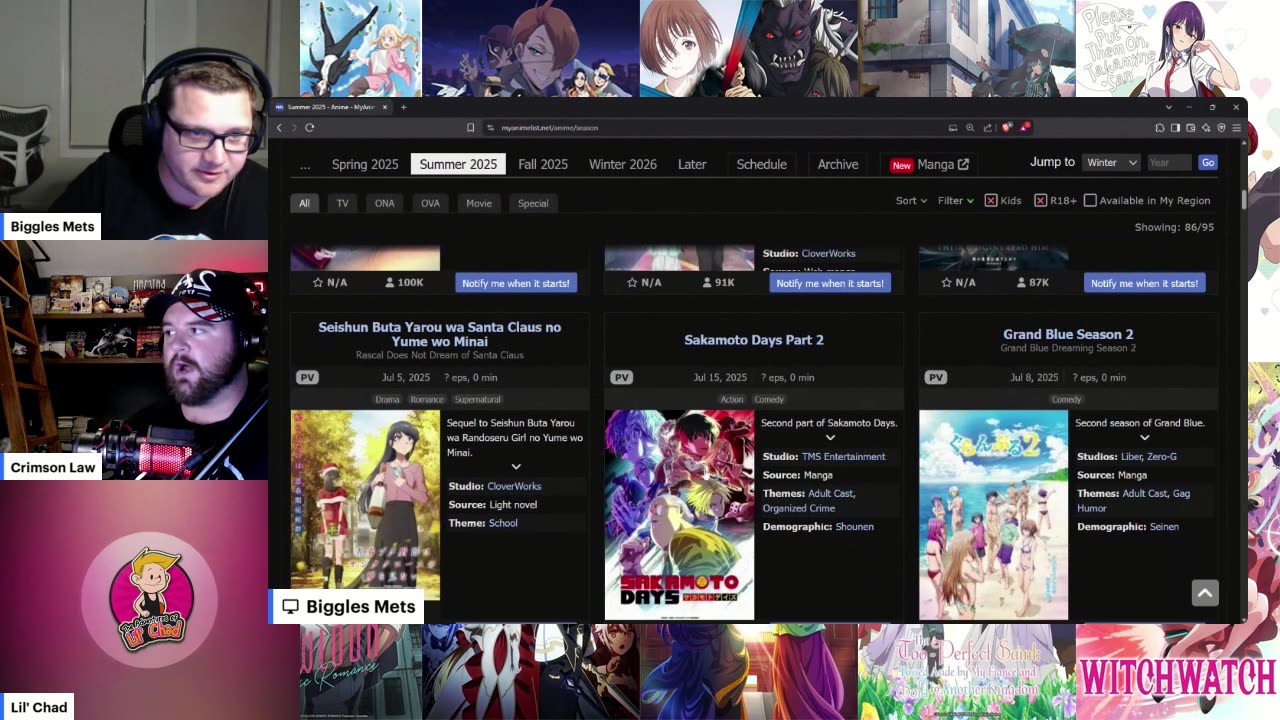This screenshot has height=720, width=1280.
Task: Click the members icon showing 91K
Action: click(707, 282)
